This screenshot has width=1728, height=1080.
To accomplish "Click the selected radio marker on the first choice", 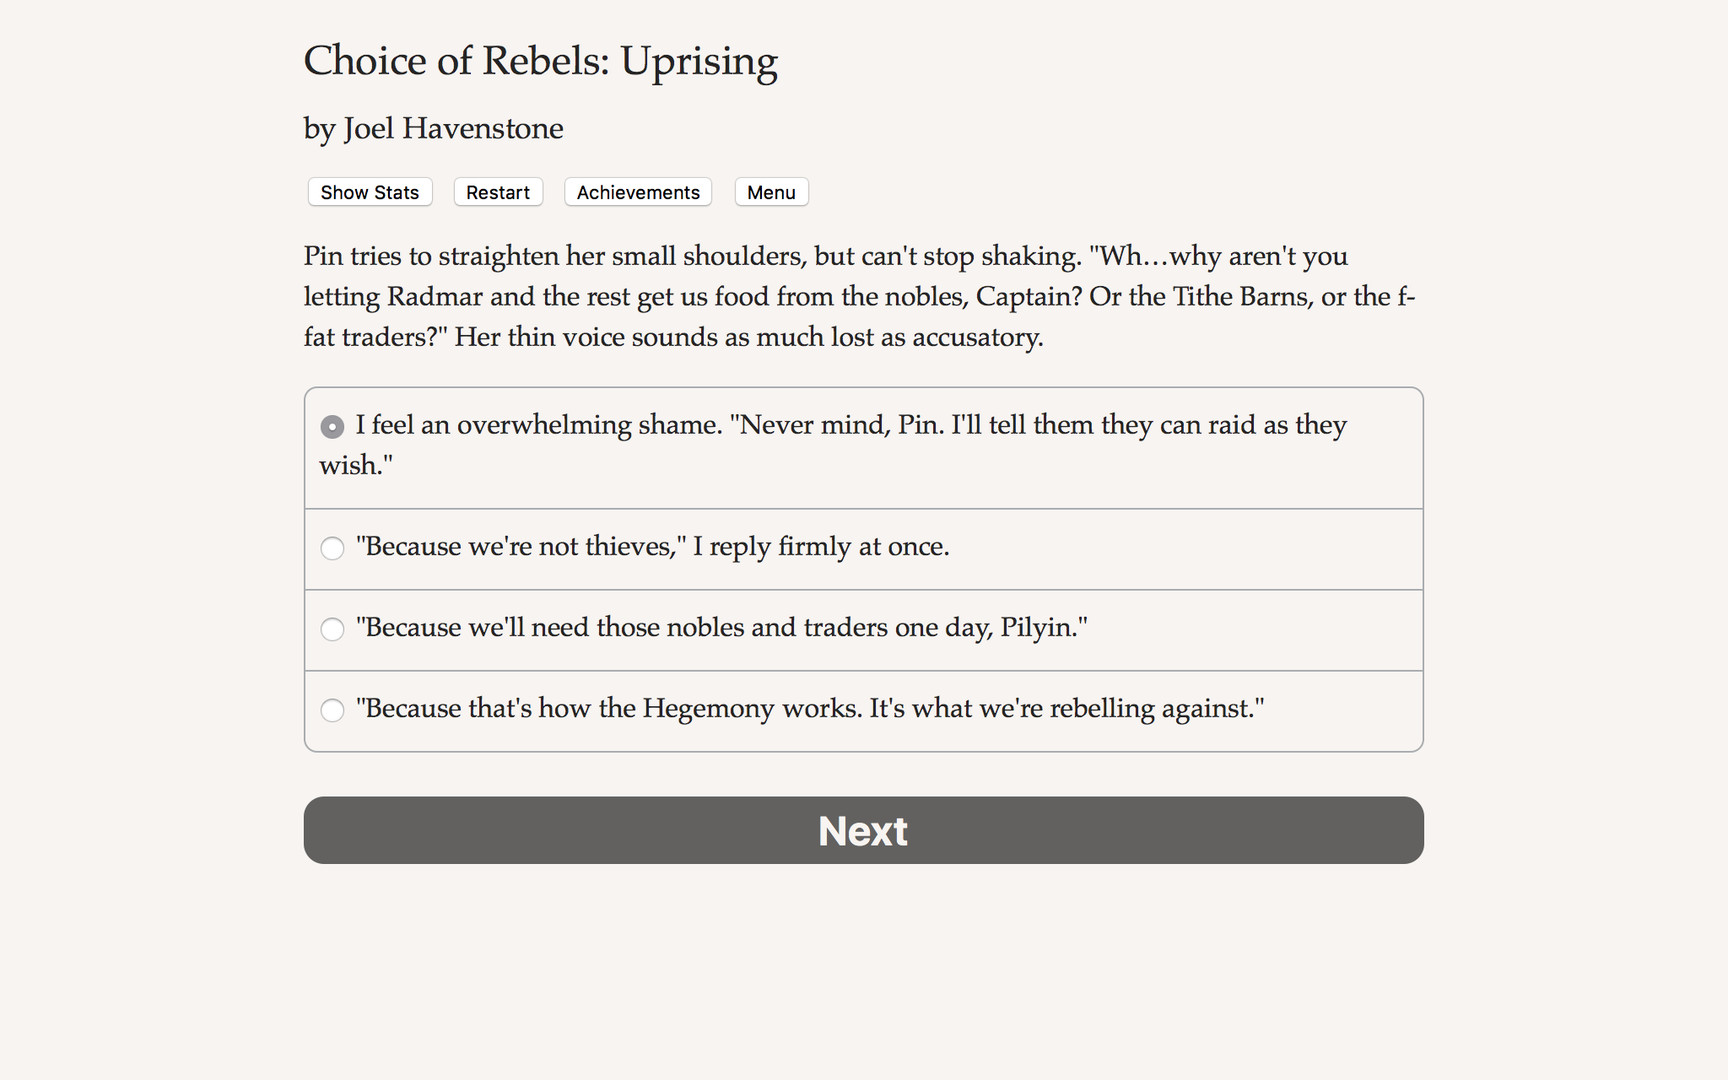I will pos(331,426).
